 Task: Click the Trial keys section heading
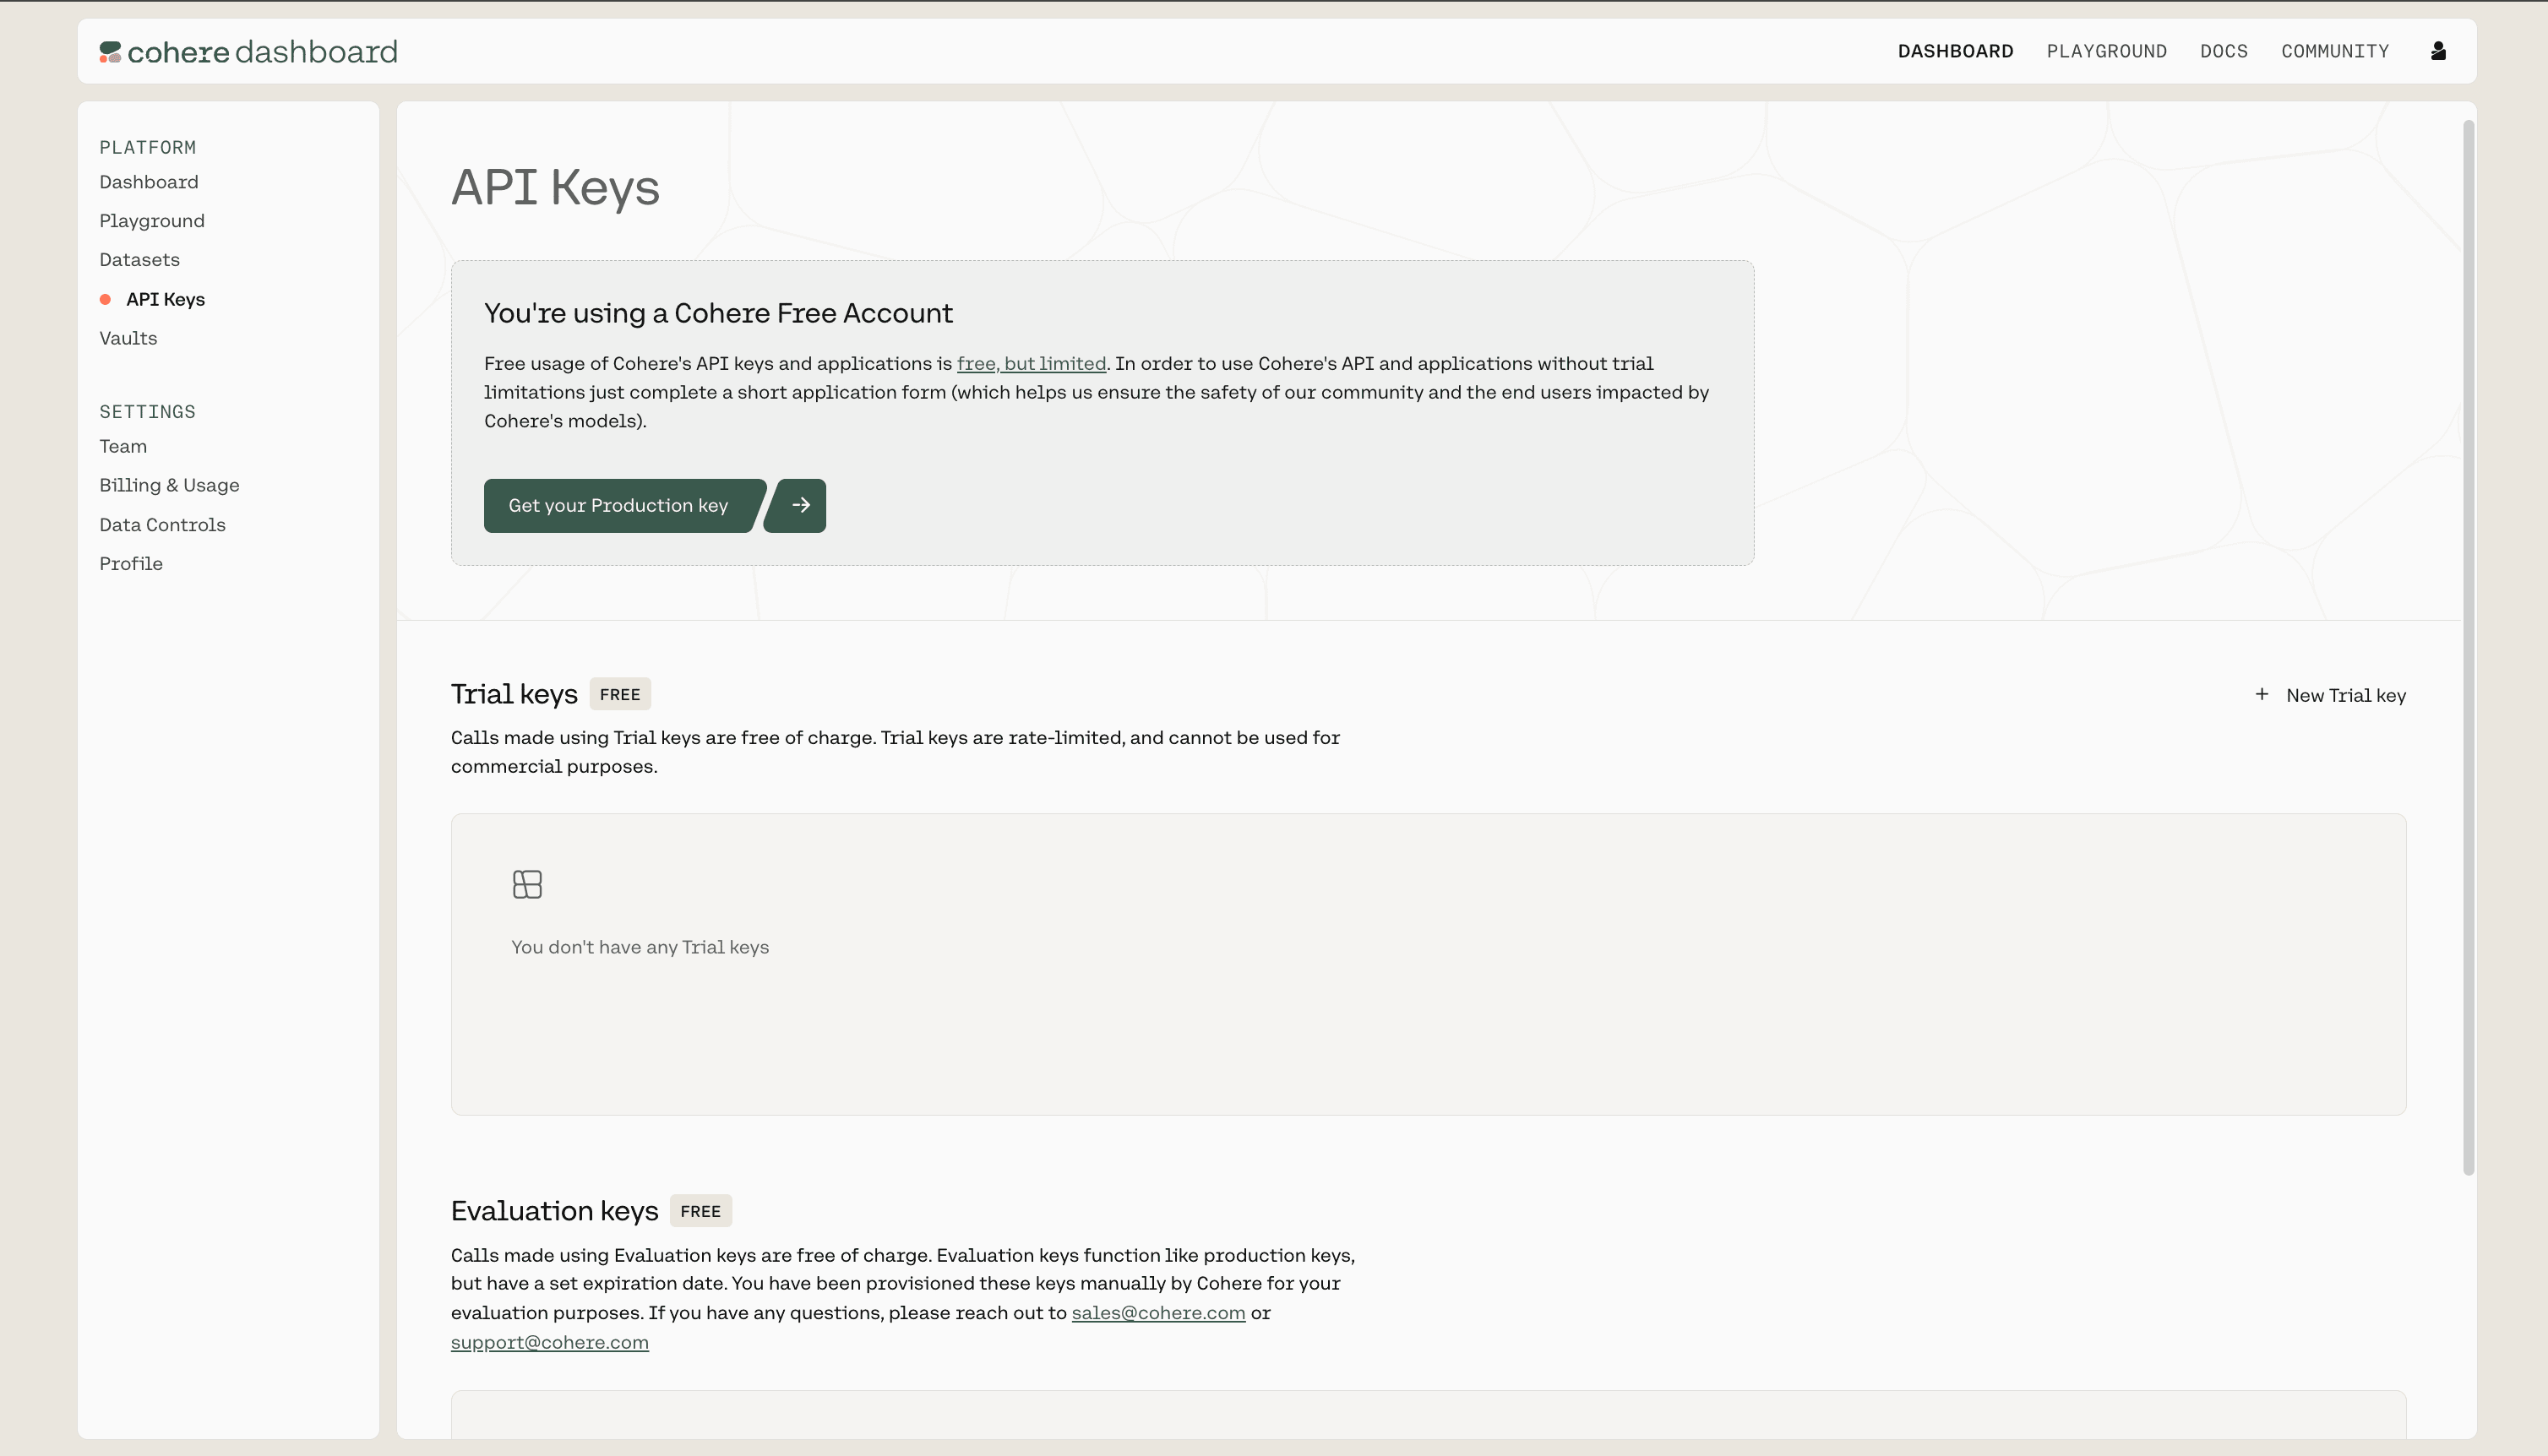coord(514,694)
